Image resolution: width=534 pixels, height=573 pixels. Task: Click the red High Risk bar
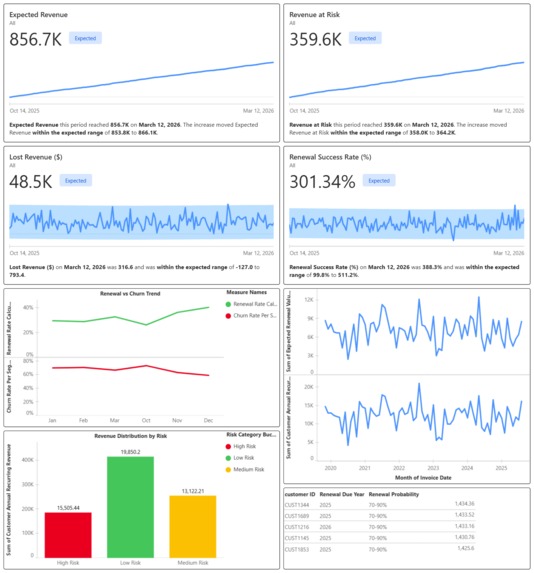(68, 535)
